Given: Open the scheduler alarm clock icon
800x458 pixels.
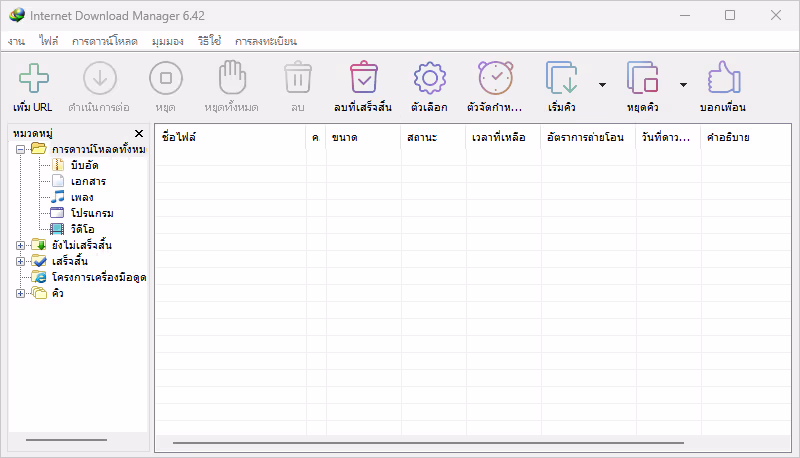Looking at the screenshot, I should [494, 79].
